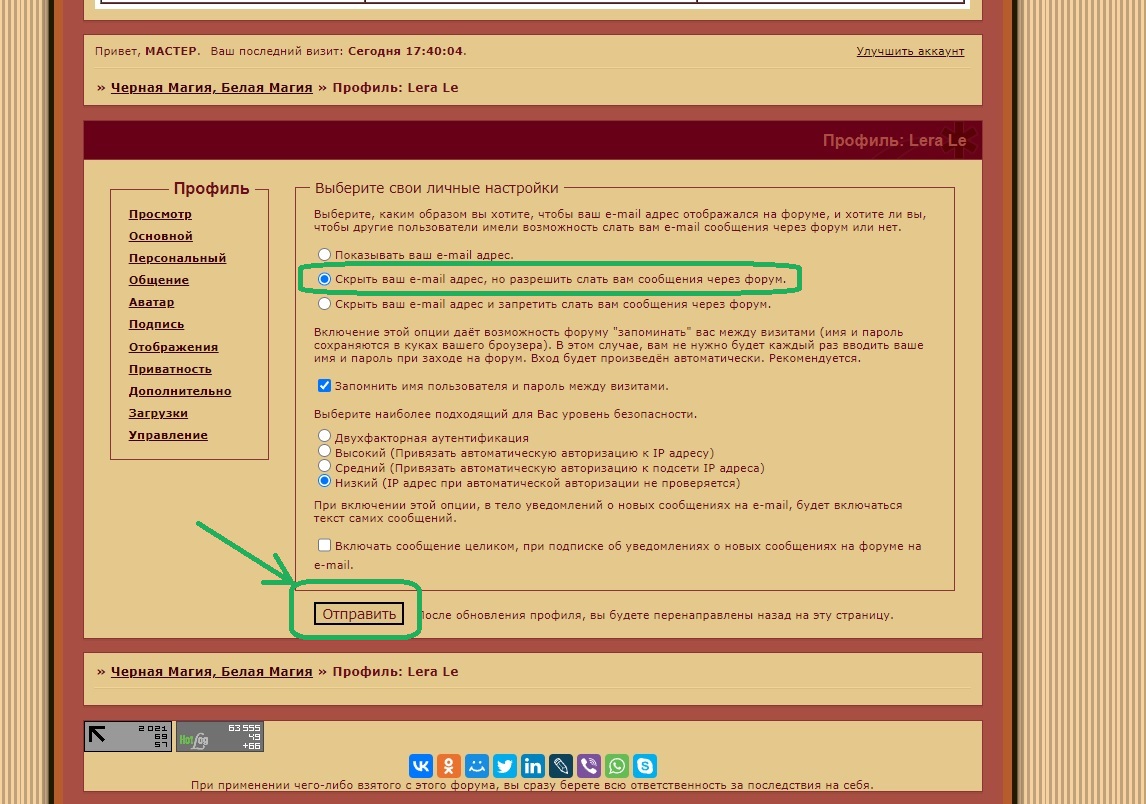Open 'Управление' profile section

(168, 435)
